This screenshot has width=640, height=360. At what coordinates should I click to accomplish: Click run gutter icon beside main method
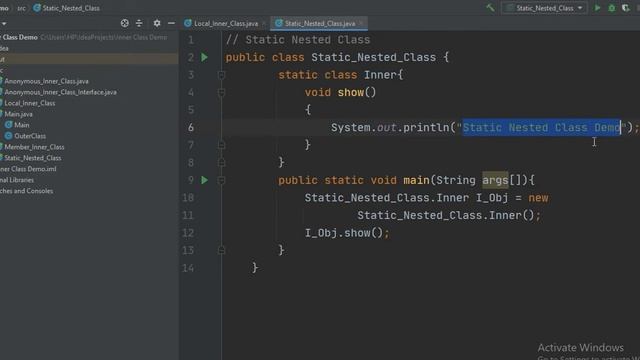pyautogui.click(x=204, y=180)
